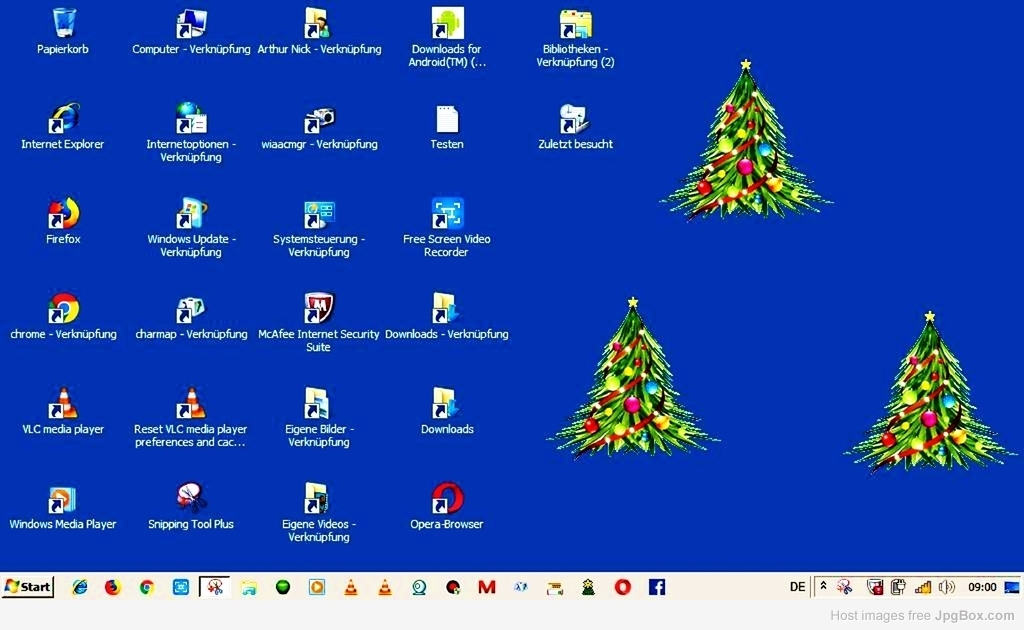The width and height of the screenshot is (1024, 630).
Task: Expand hidden tray icons chevron
Action: click(824, 586)
